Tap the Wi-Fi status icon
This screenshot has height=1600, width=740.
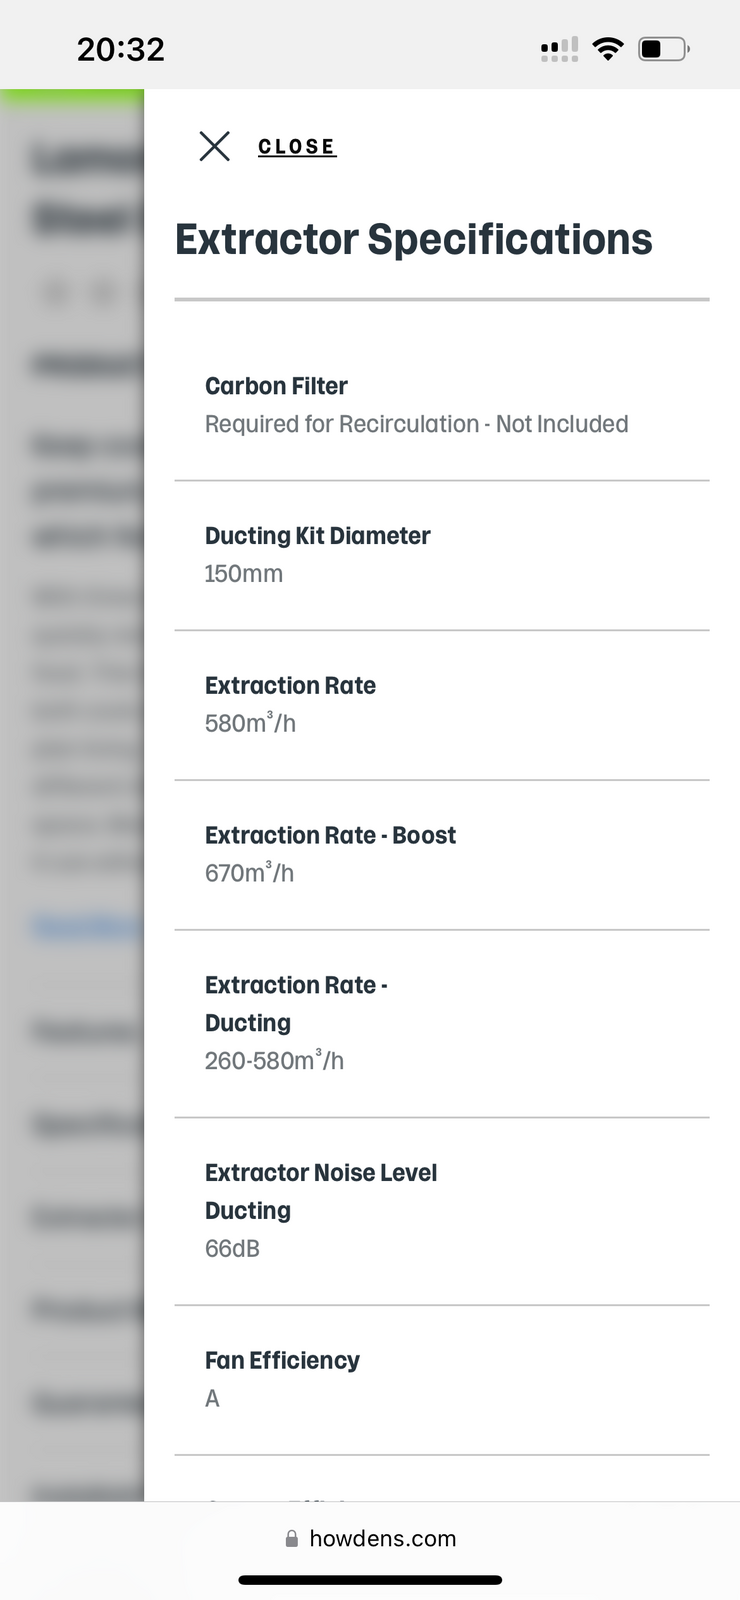pos(608,48)
